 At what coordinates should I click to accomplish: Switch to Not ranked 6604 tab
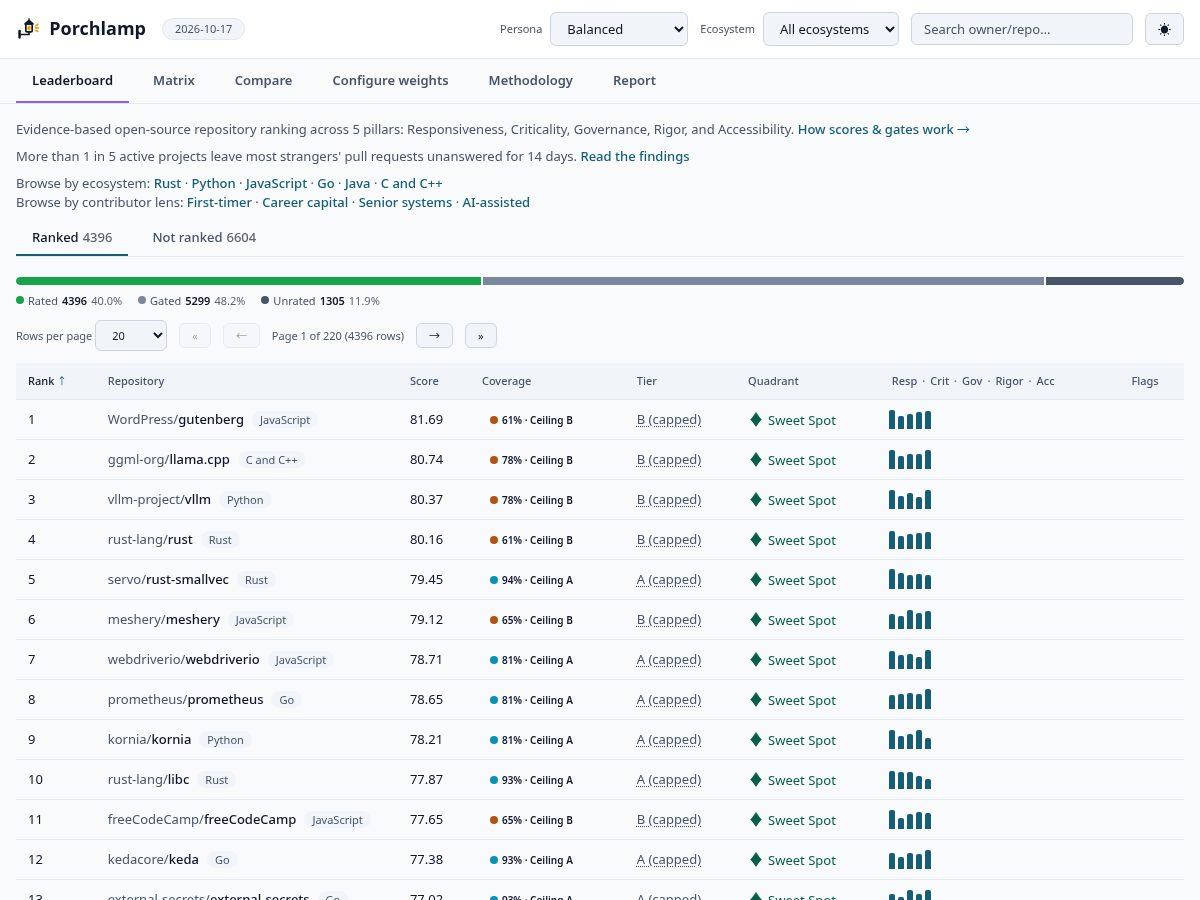coord(204,237)
